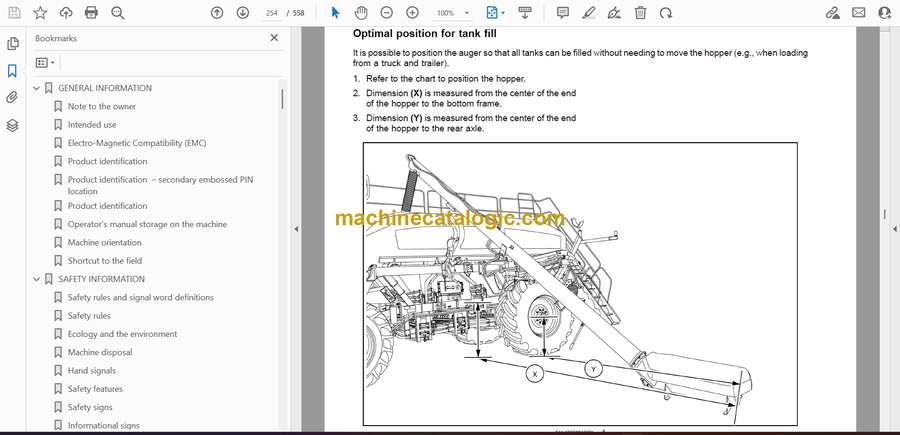Open the 100% zoom level dropdown
The image size is (900, 435).
click(x=452, y=13)
